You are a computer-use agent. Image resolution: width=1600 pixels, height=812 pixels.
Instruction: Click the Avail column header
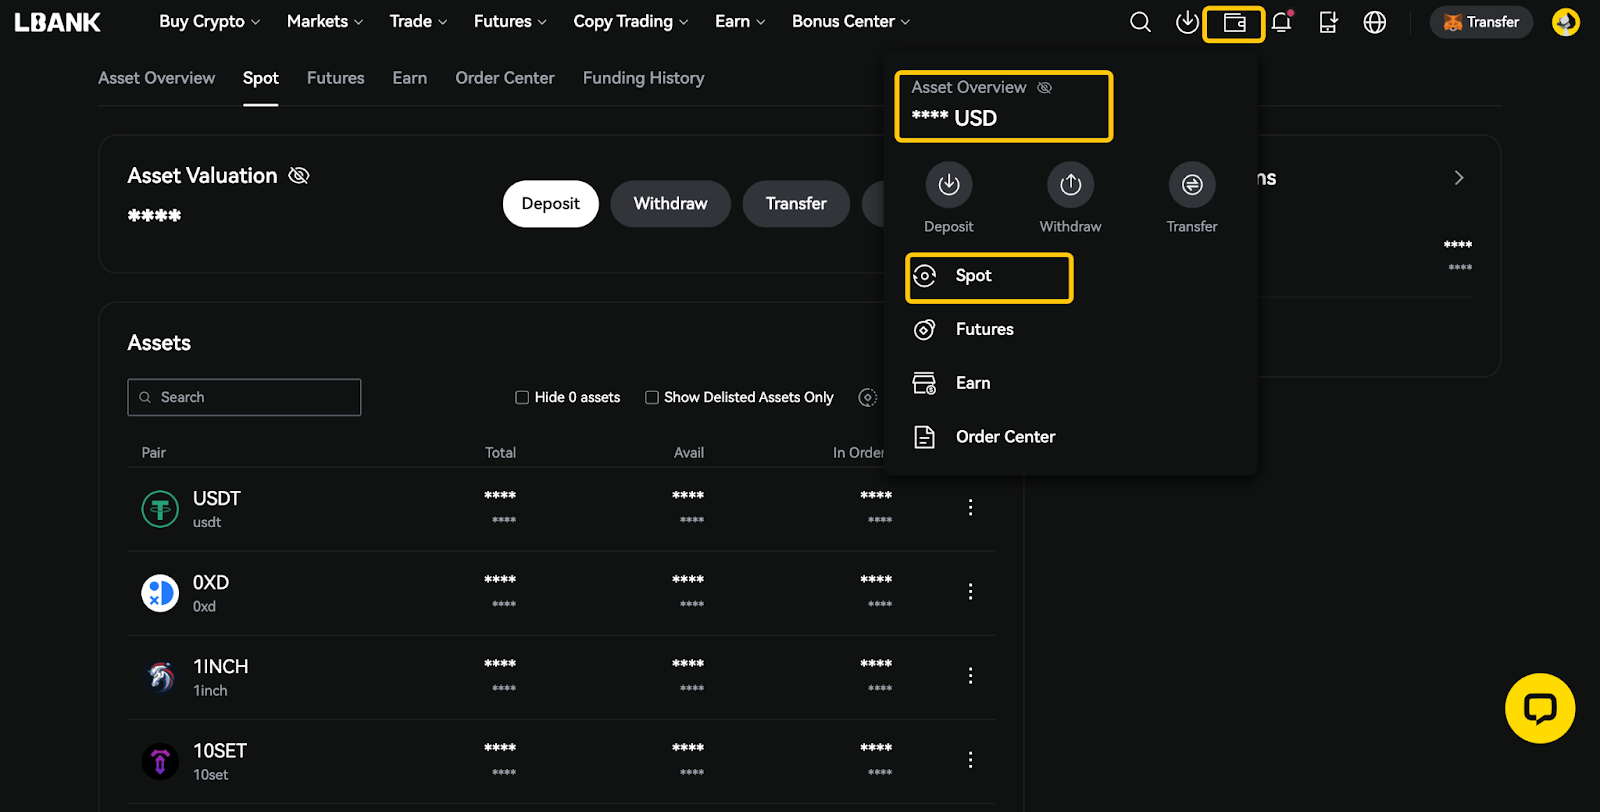(689, 453)
